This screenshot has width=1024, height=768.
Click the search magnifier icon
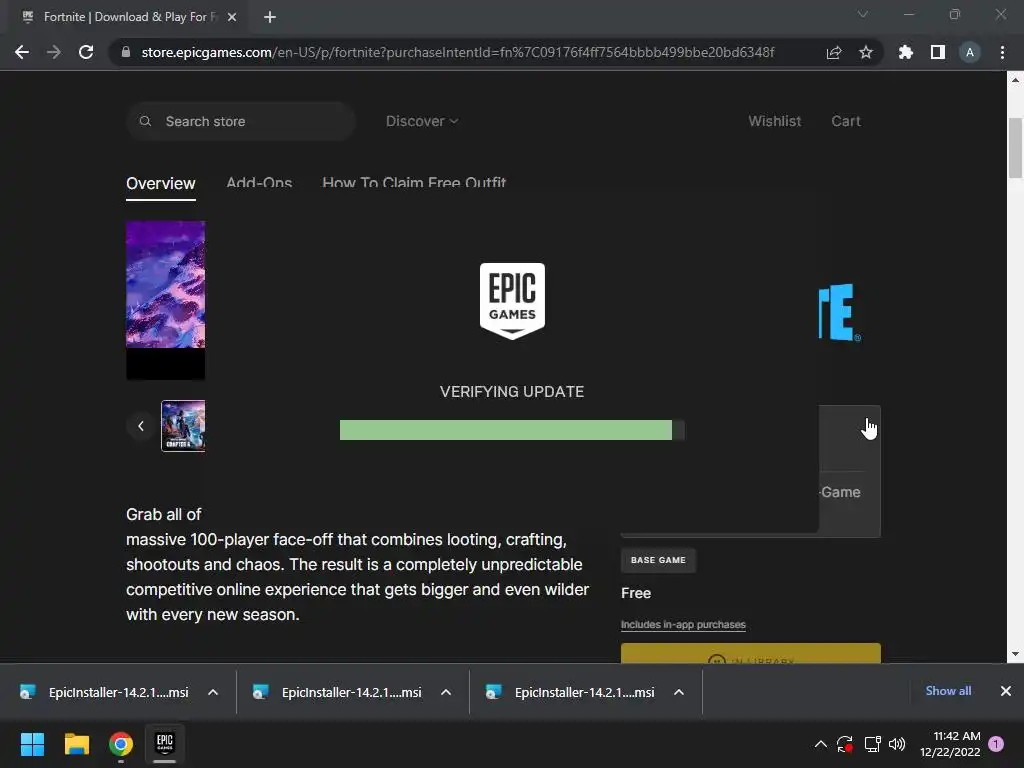click(x=146, y=121)
